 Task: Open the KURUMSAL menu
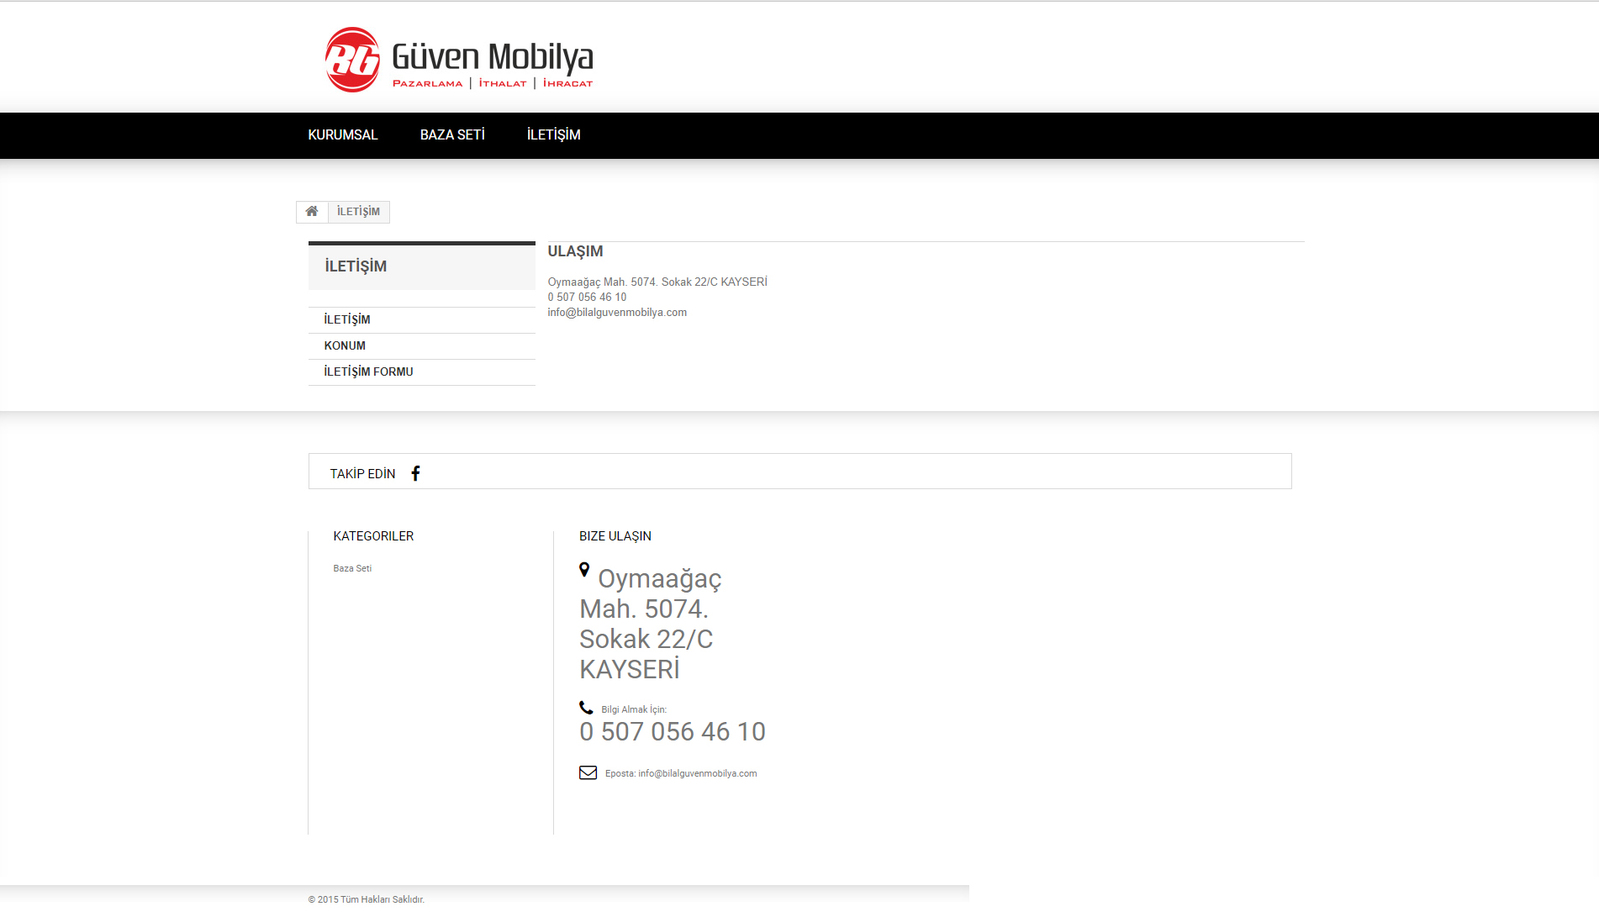pyautogui.click(x=343, y=135)
